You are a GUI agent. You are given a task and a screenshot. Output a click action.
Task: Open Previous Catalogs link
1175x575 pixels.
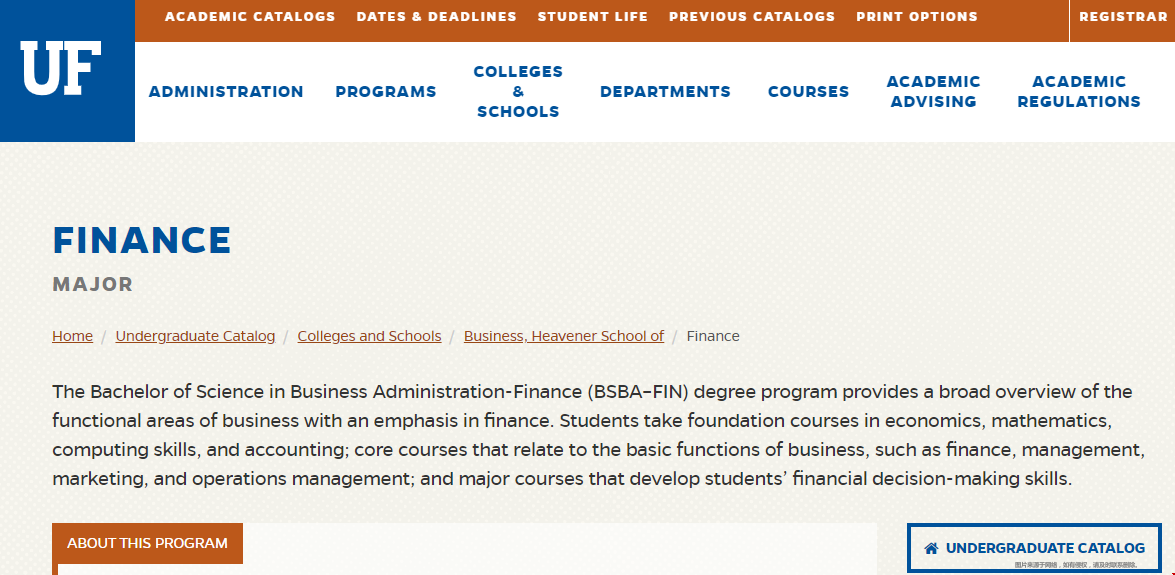click(752, 16)
